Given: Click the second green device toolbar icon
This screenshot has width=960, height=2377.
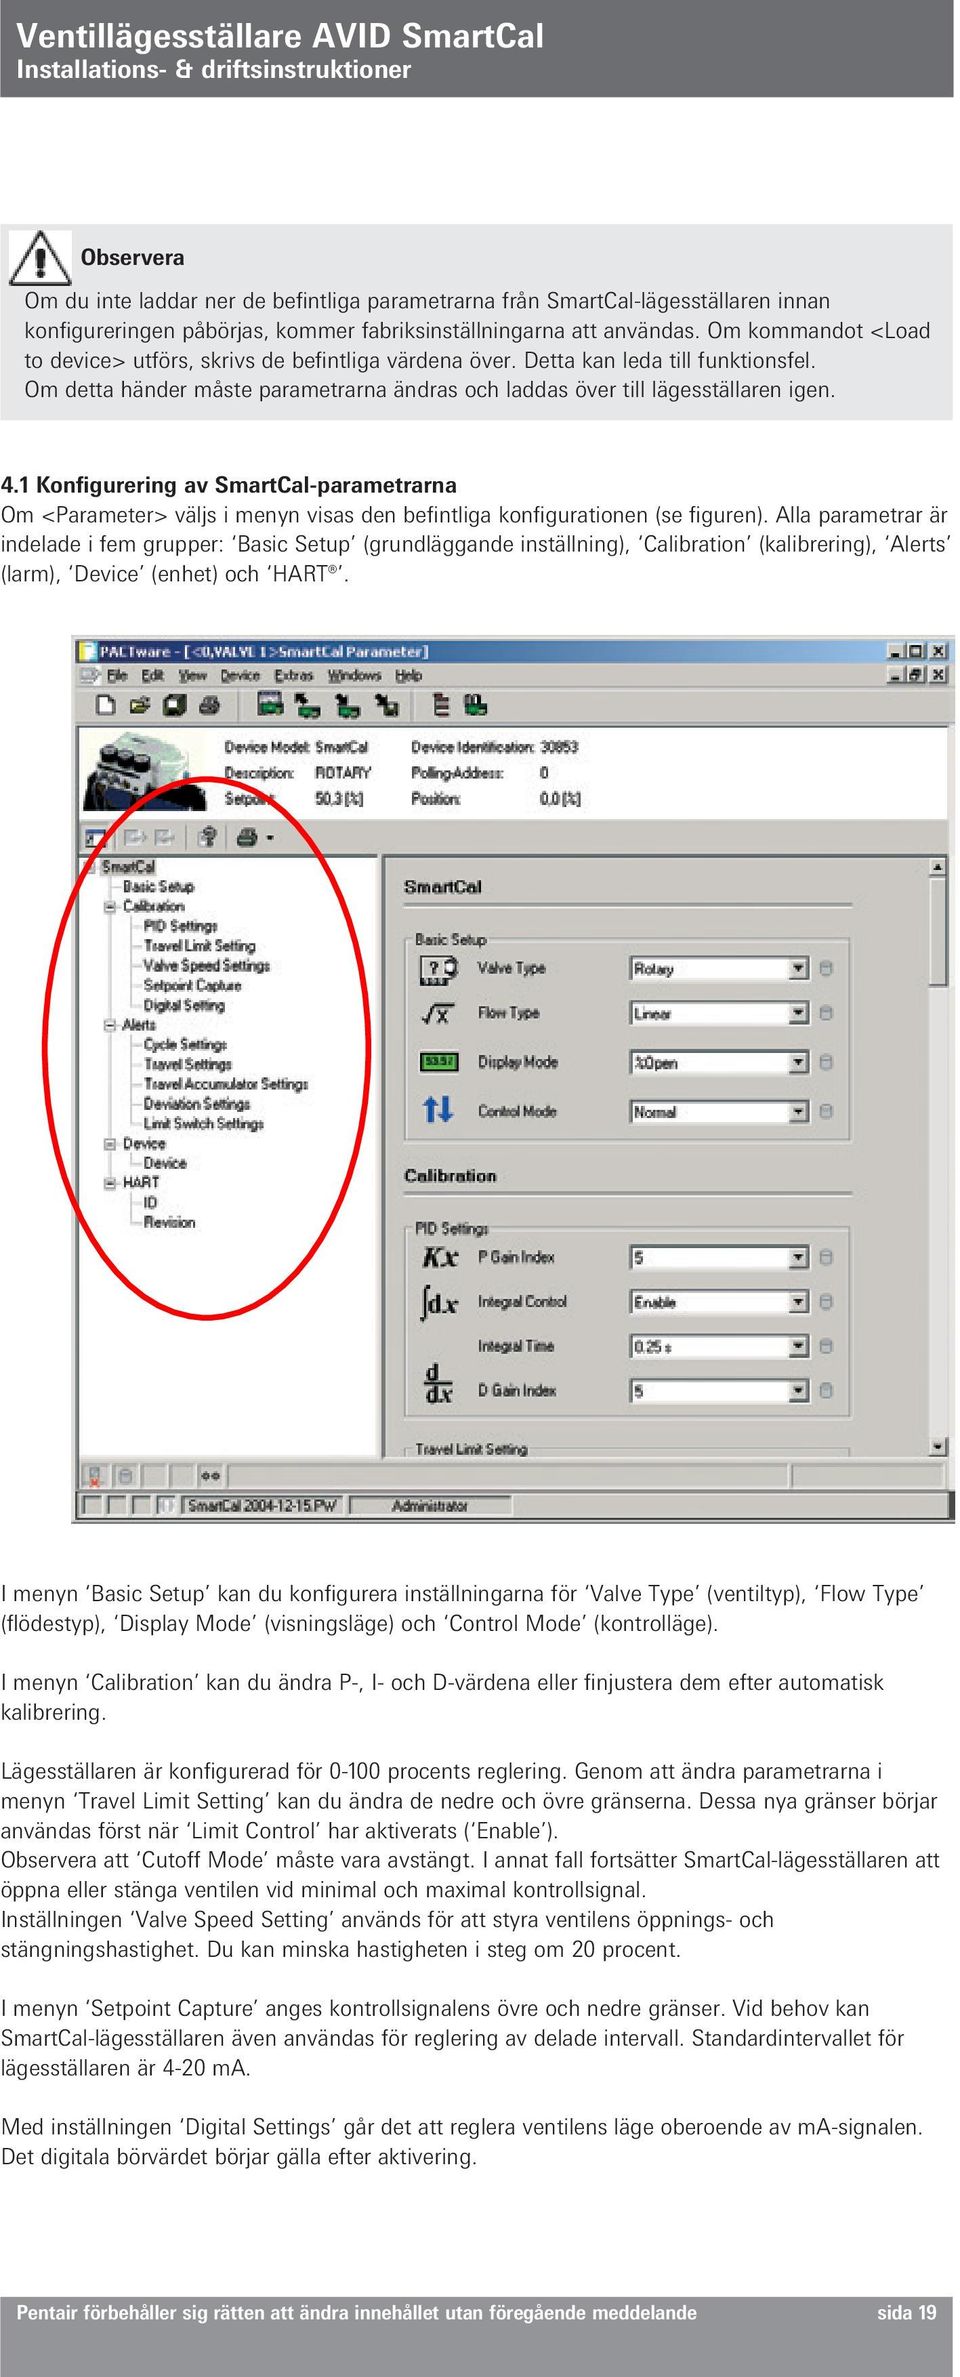Looking at the screenshot, I should coord(307,707).
